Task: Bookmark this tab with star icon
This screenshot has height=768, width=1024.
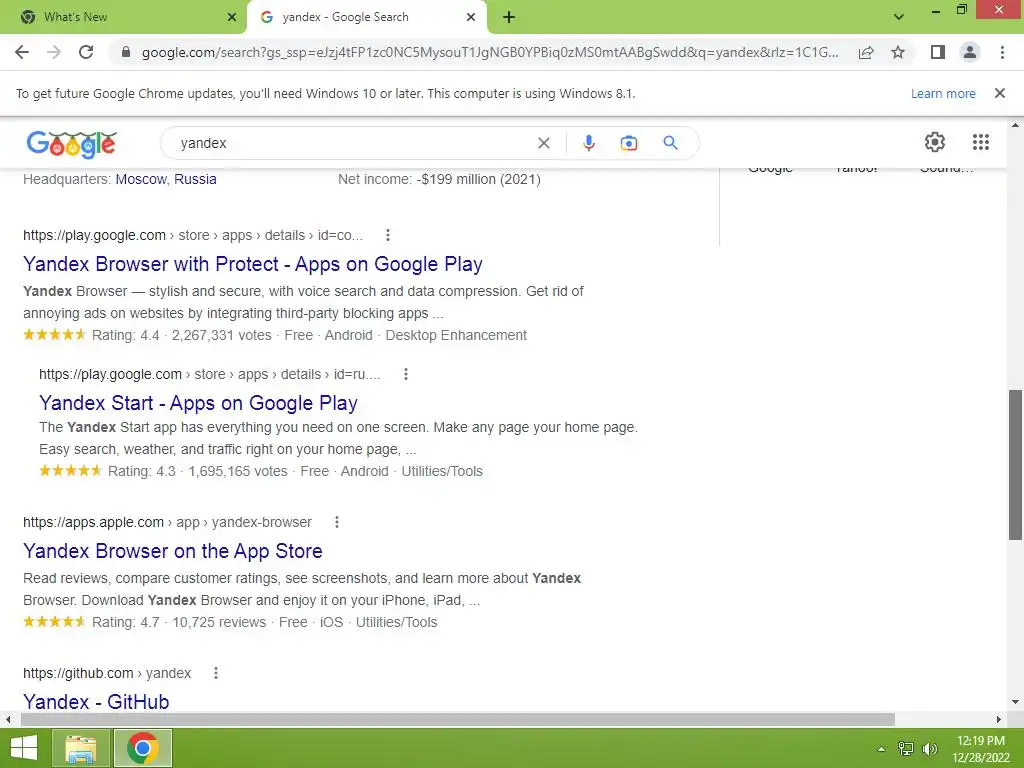Action: point(898,52)
